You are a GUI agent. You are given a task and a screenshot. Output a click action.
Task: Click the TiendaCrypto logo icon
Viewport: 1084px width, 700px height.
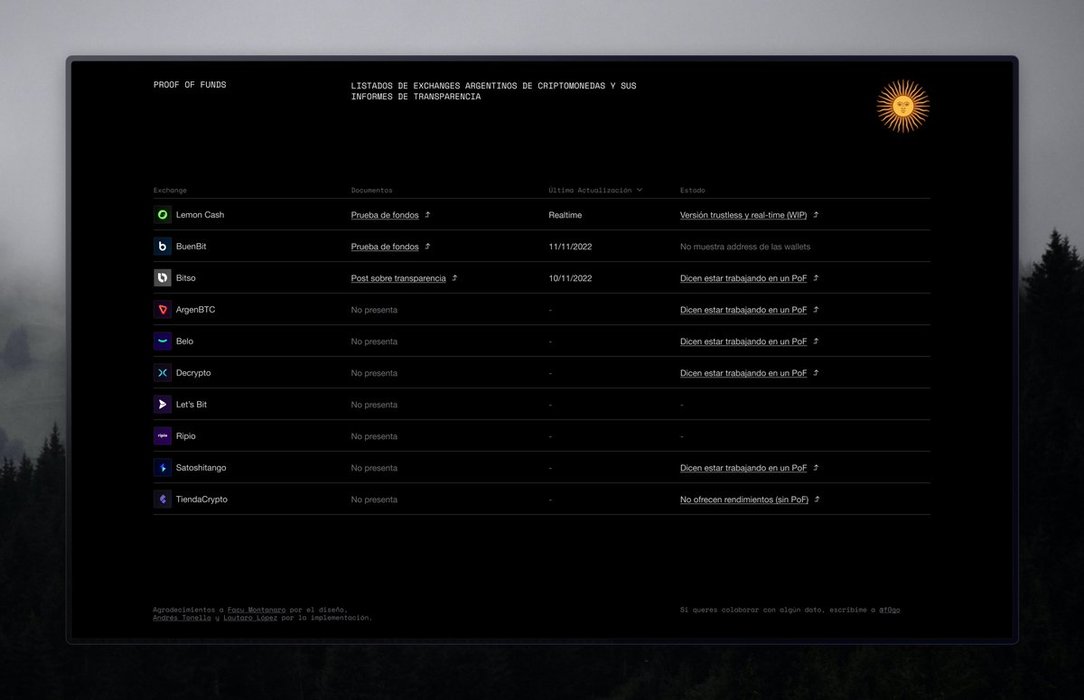click(x=163, y=499)
